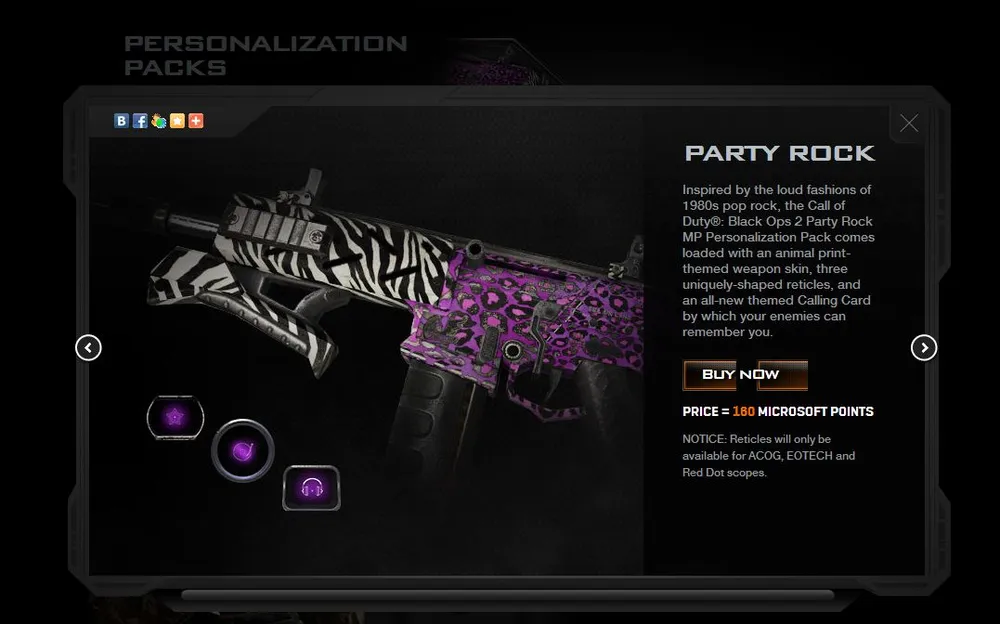Share Party Rock on Facebook

tap(140, 121)
